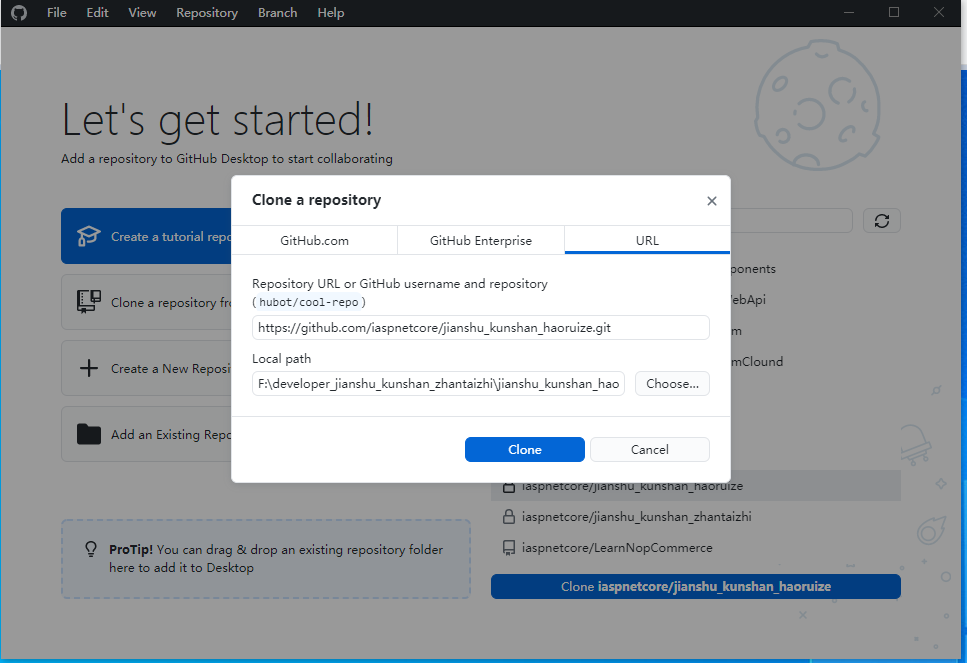This screenshot has height=663, width=967.
Task: Click the plus icon for new repository
Action: [x=89, y=368]
